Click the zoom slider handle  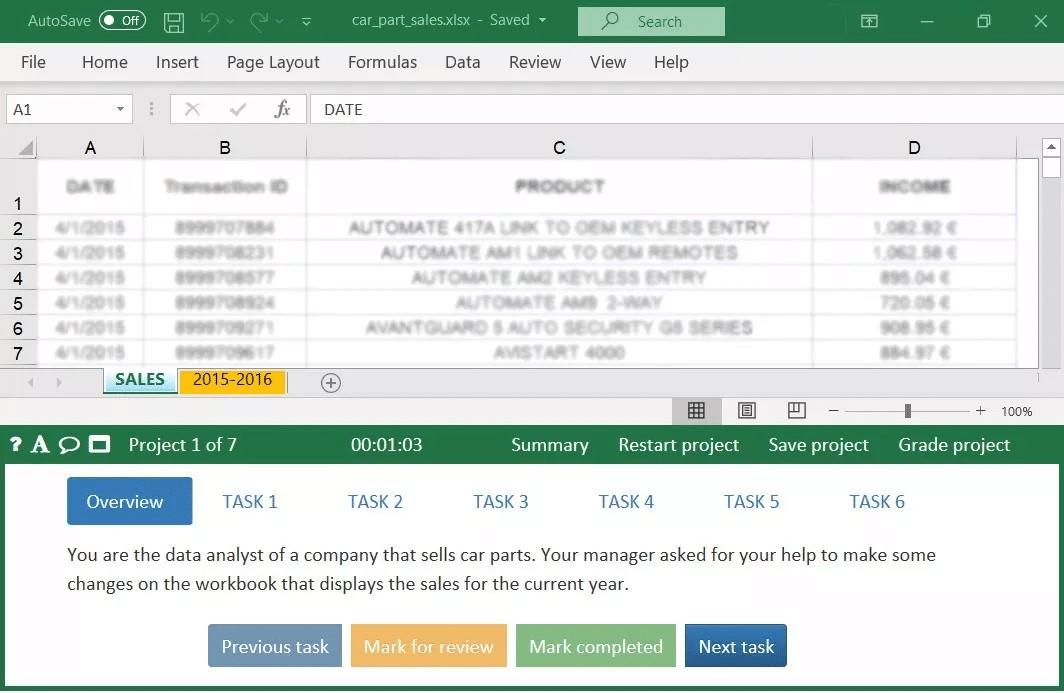pyautogui.click(x=908, y=411)
